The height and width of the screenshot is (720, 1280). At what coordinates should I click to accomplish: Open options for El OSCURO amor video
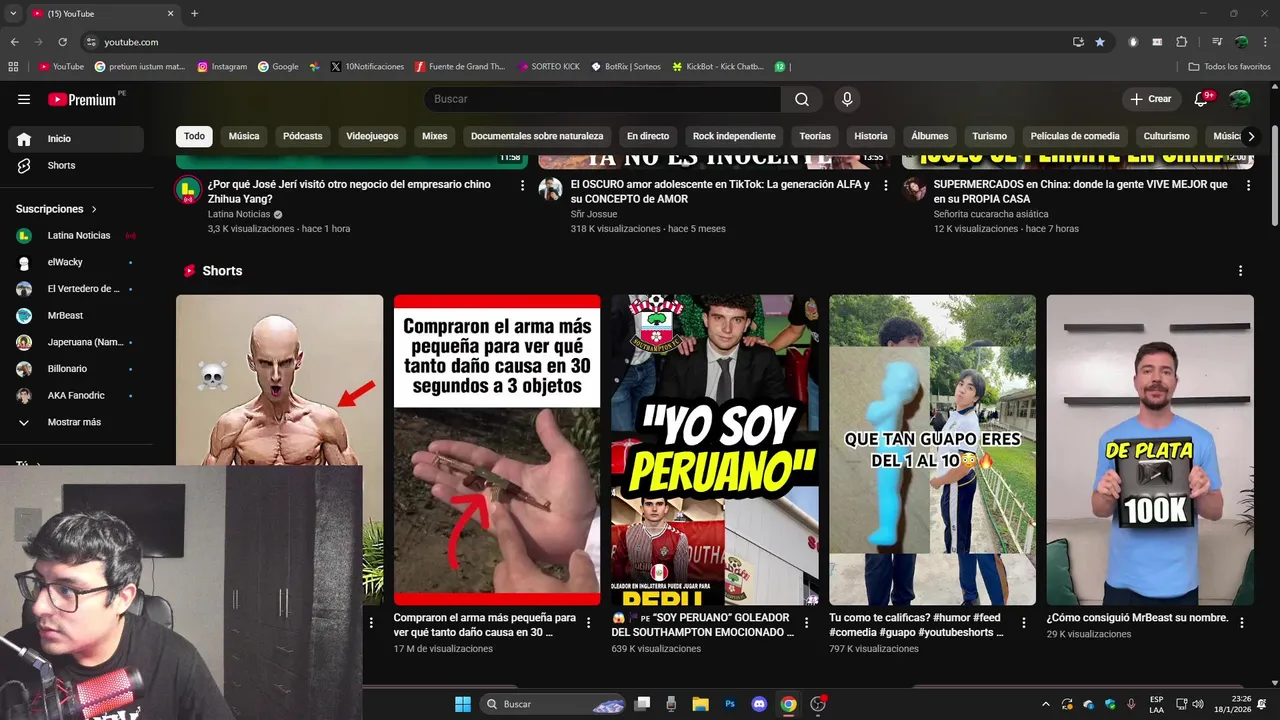point(885,185)
